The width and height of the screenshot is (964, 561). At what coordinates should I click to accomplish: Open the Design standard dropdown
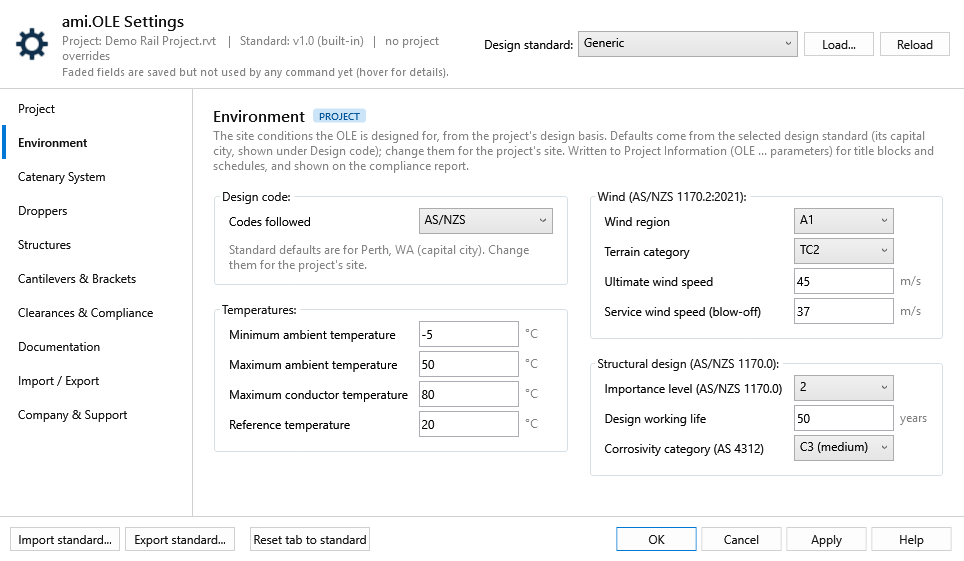tap(687, 44)
